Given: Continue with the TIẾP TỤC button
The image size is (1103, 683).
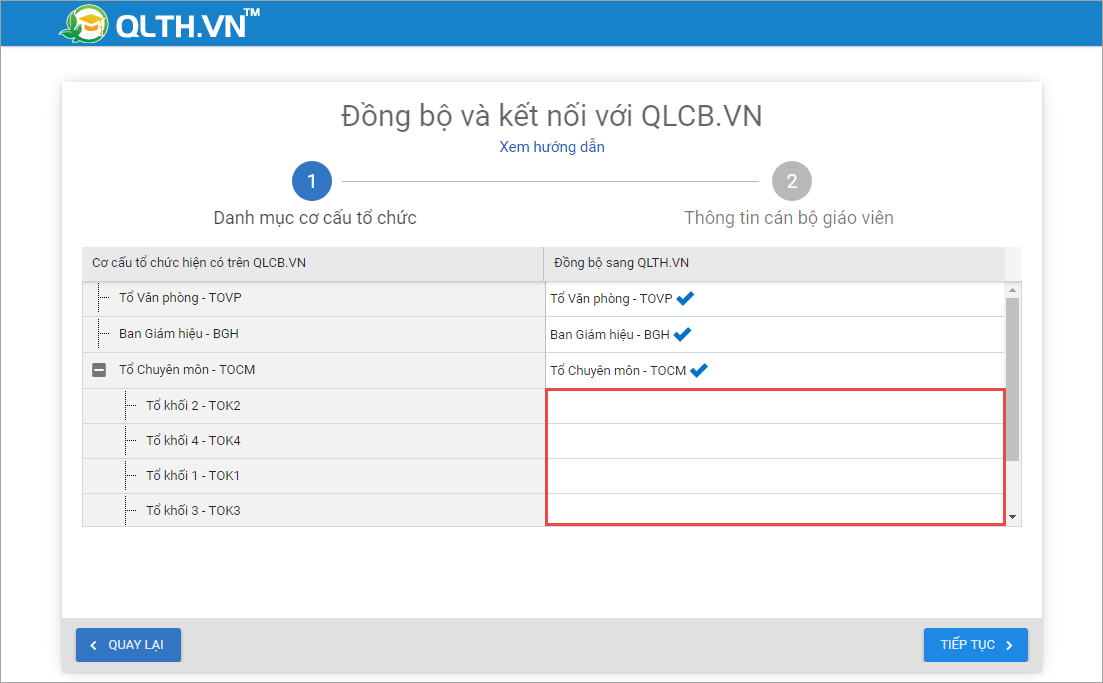Looking at the screenshot, I should pos(976,645).
